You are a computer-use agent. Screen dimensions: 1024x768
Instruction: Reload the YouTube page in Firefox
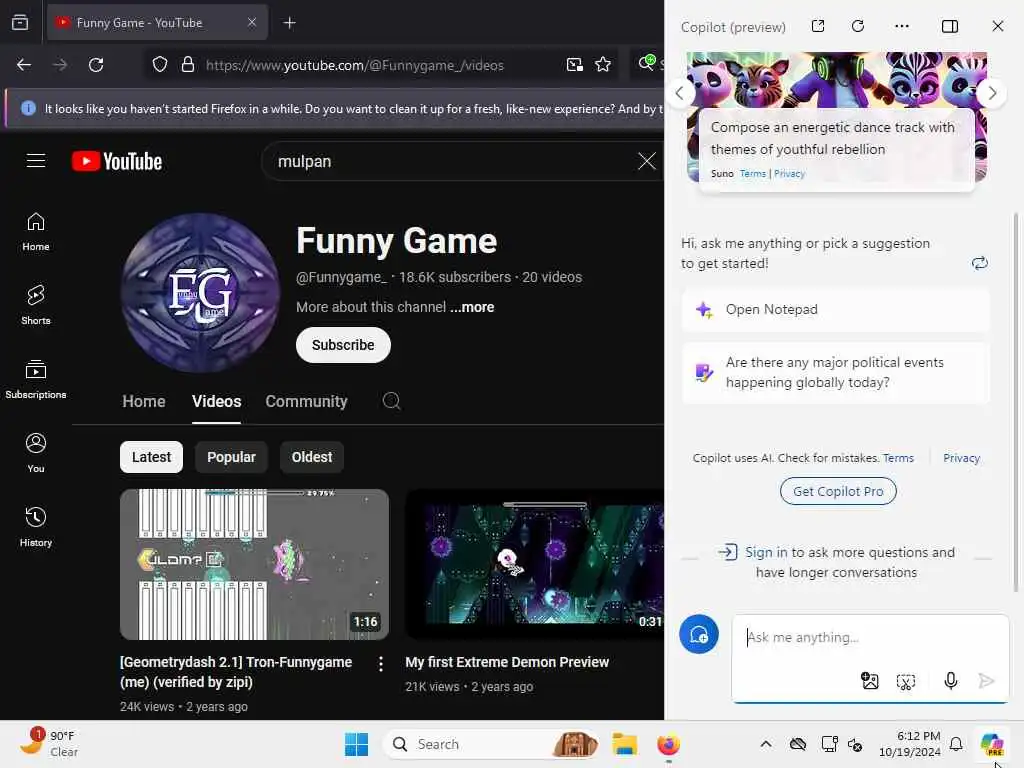[x=96, y=65]
